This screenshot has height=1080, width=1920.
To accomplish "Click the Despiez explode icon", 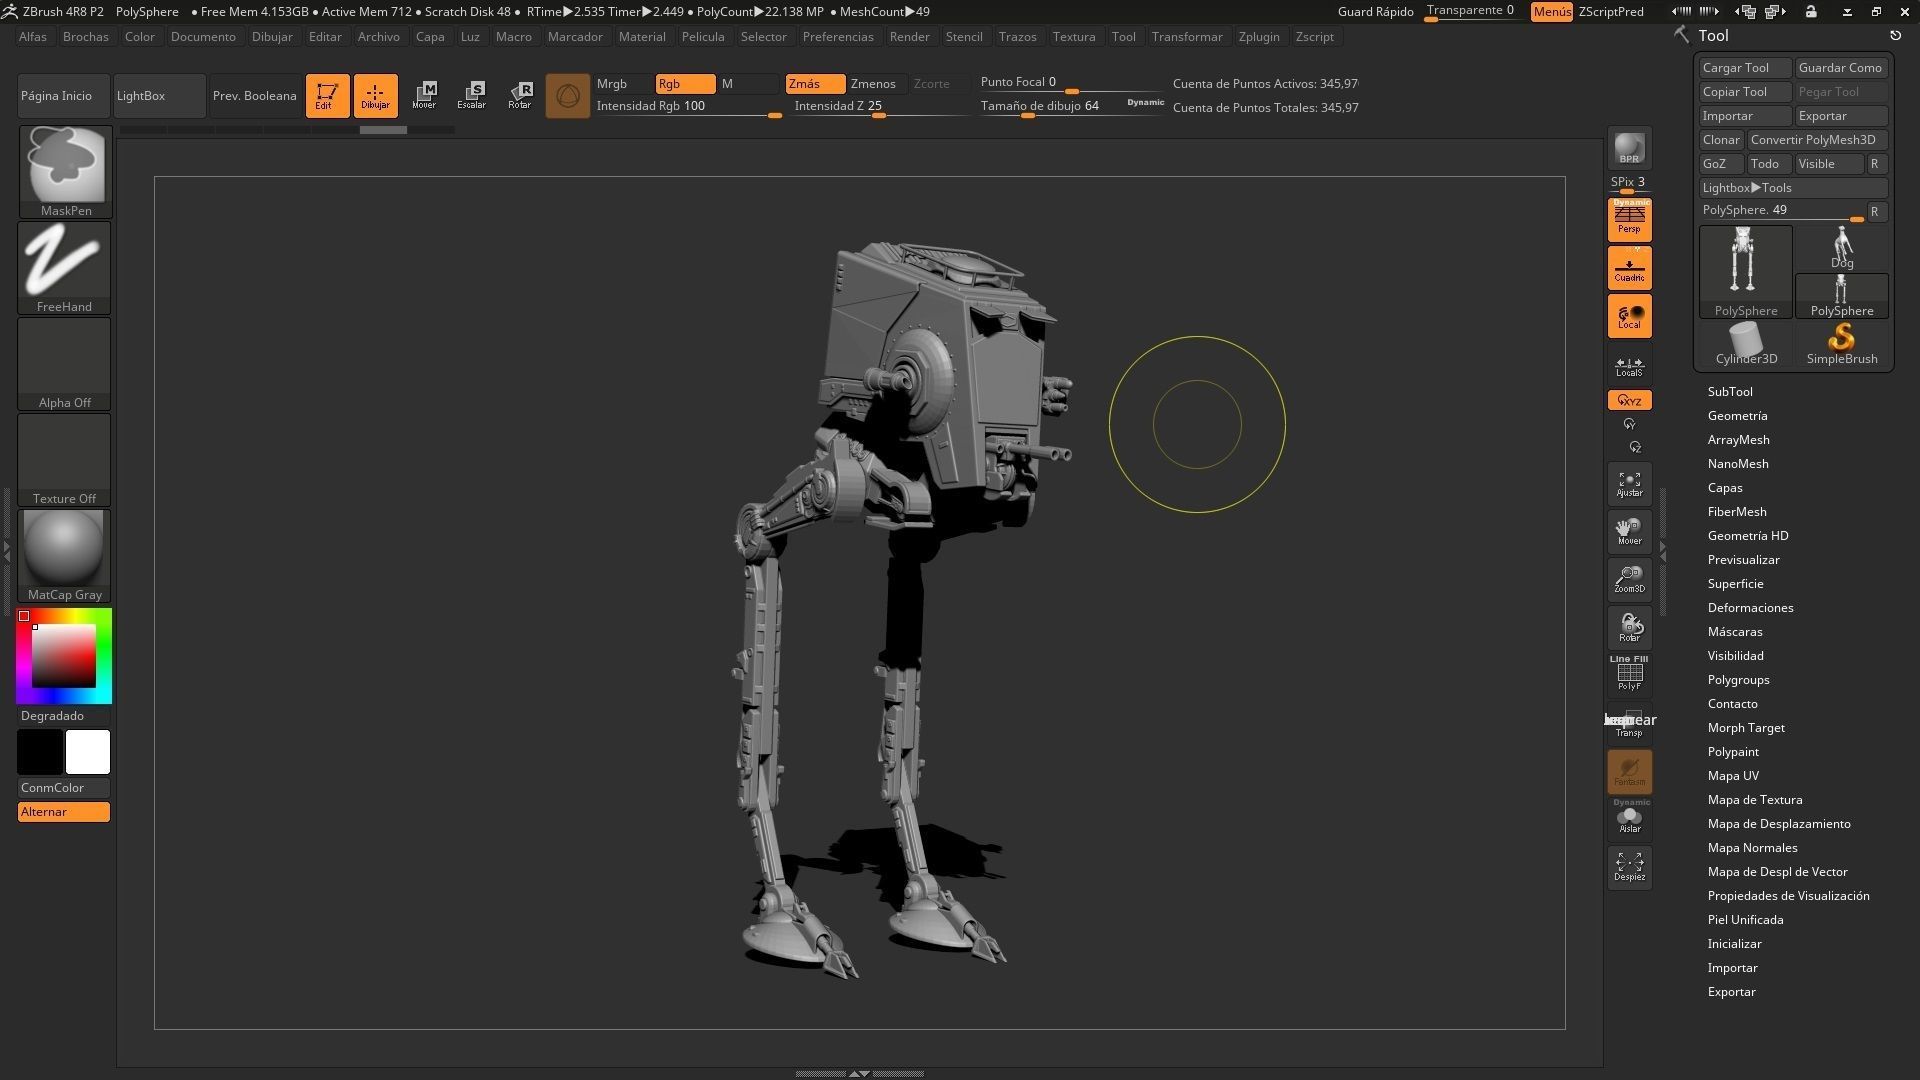I will coord(1629,866).
